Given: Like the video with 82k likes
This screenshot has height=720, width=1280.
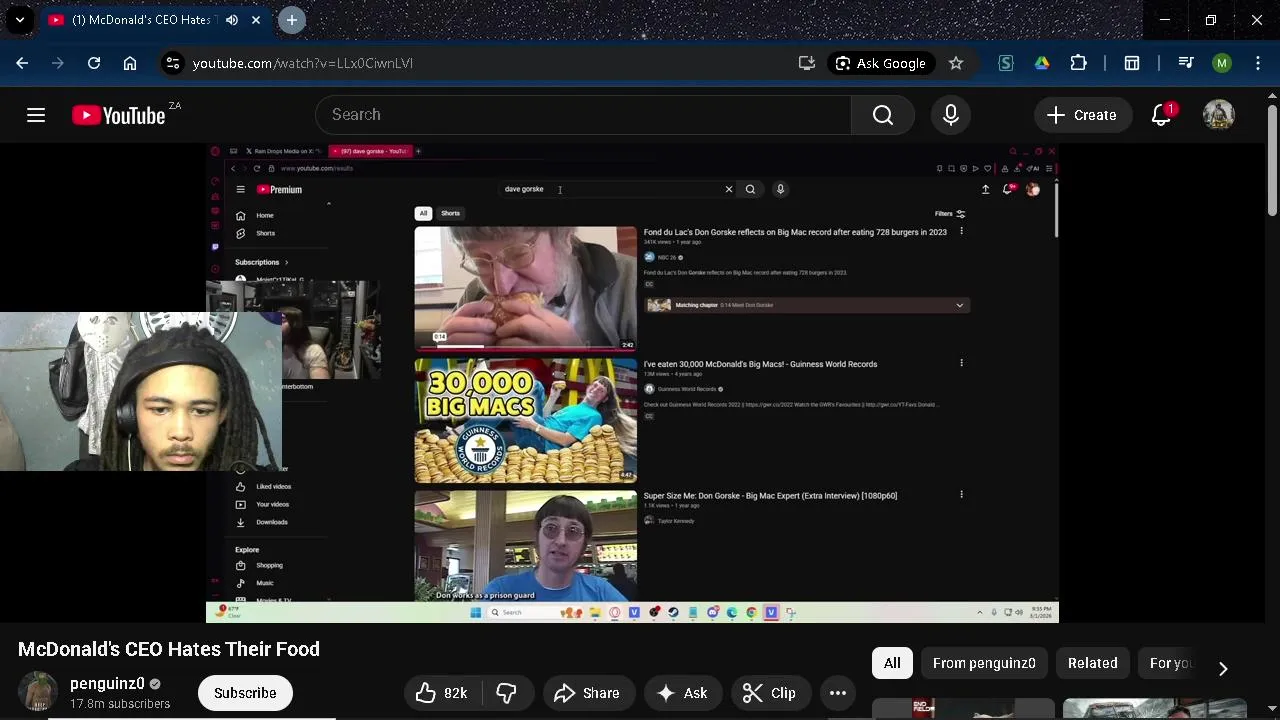Looking at the screenshot, I should coord(442,693).
